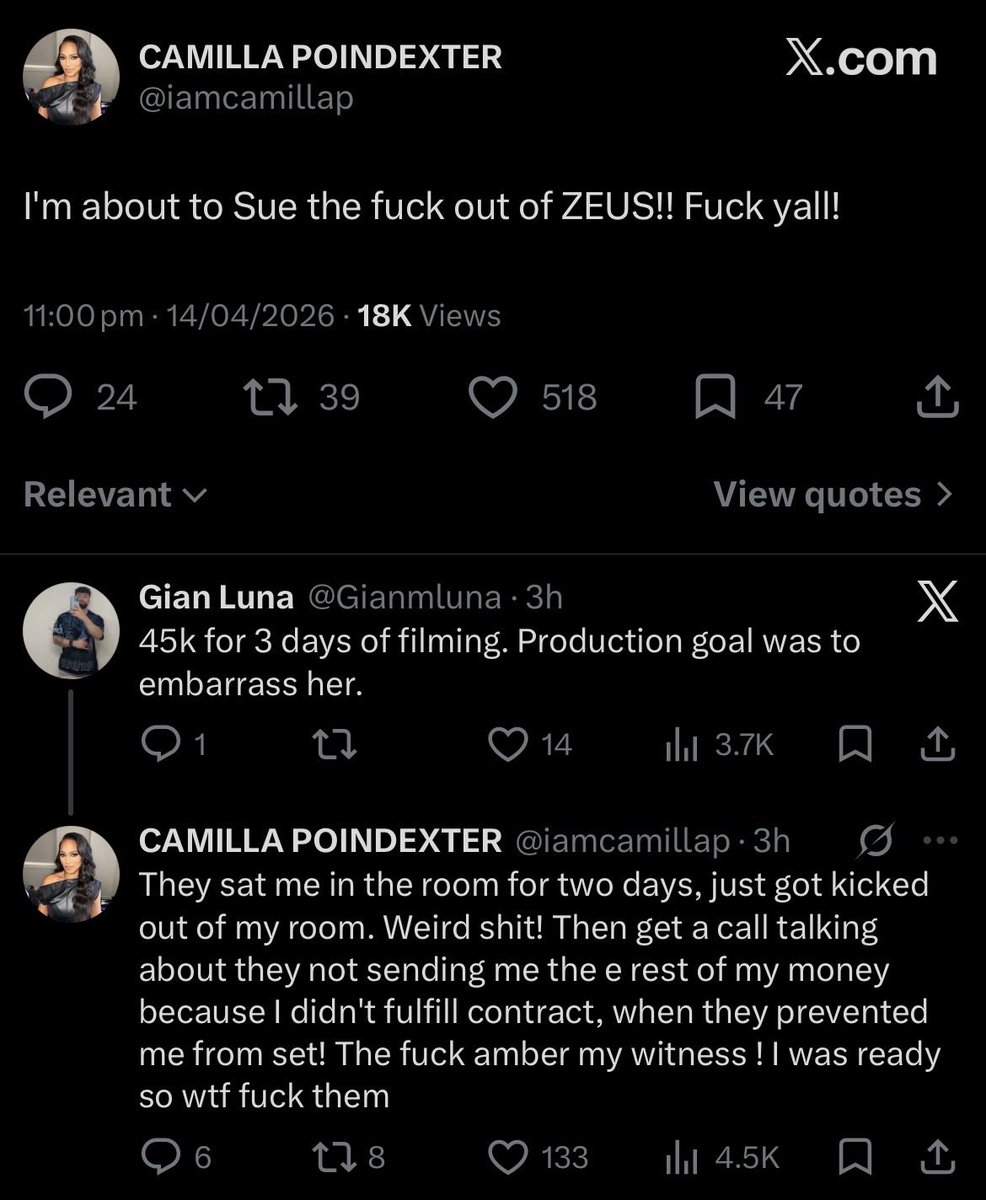This screenshot has width=986, height=1200.
Task: Open the three-dot menu on Camilla's reply
Action: [939, 841]
